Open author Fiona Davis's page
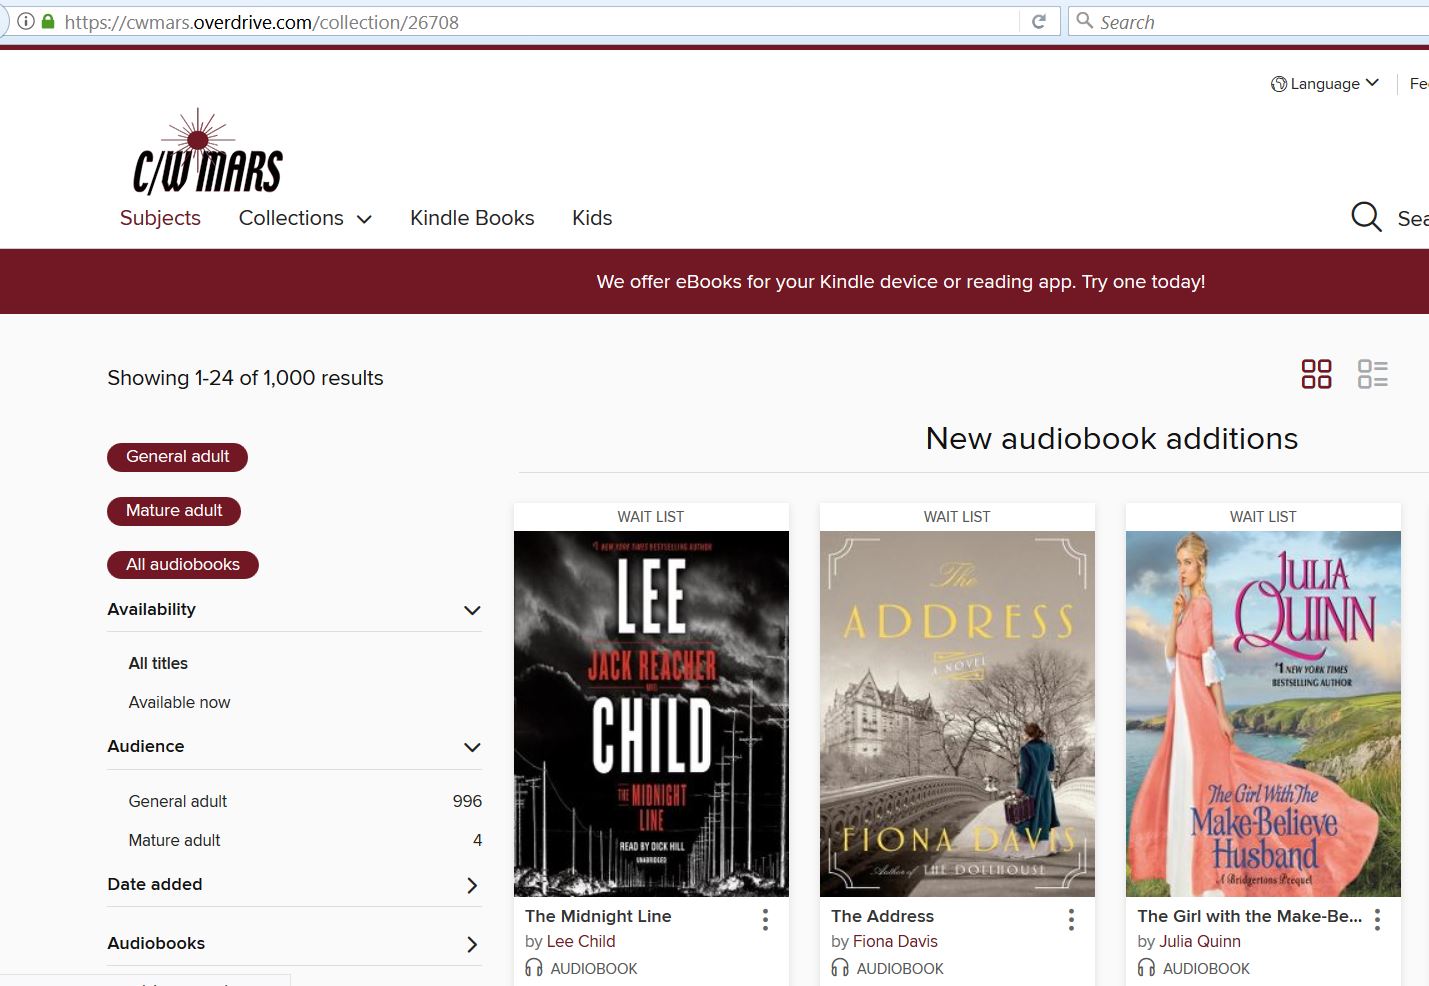Viewport: 1429px width, 986px height. click(895, 941)
